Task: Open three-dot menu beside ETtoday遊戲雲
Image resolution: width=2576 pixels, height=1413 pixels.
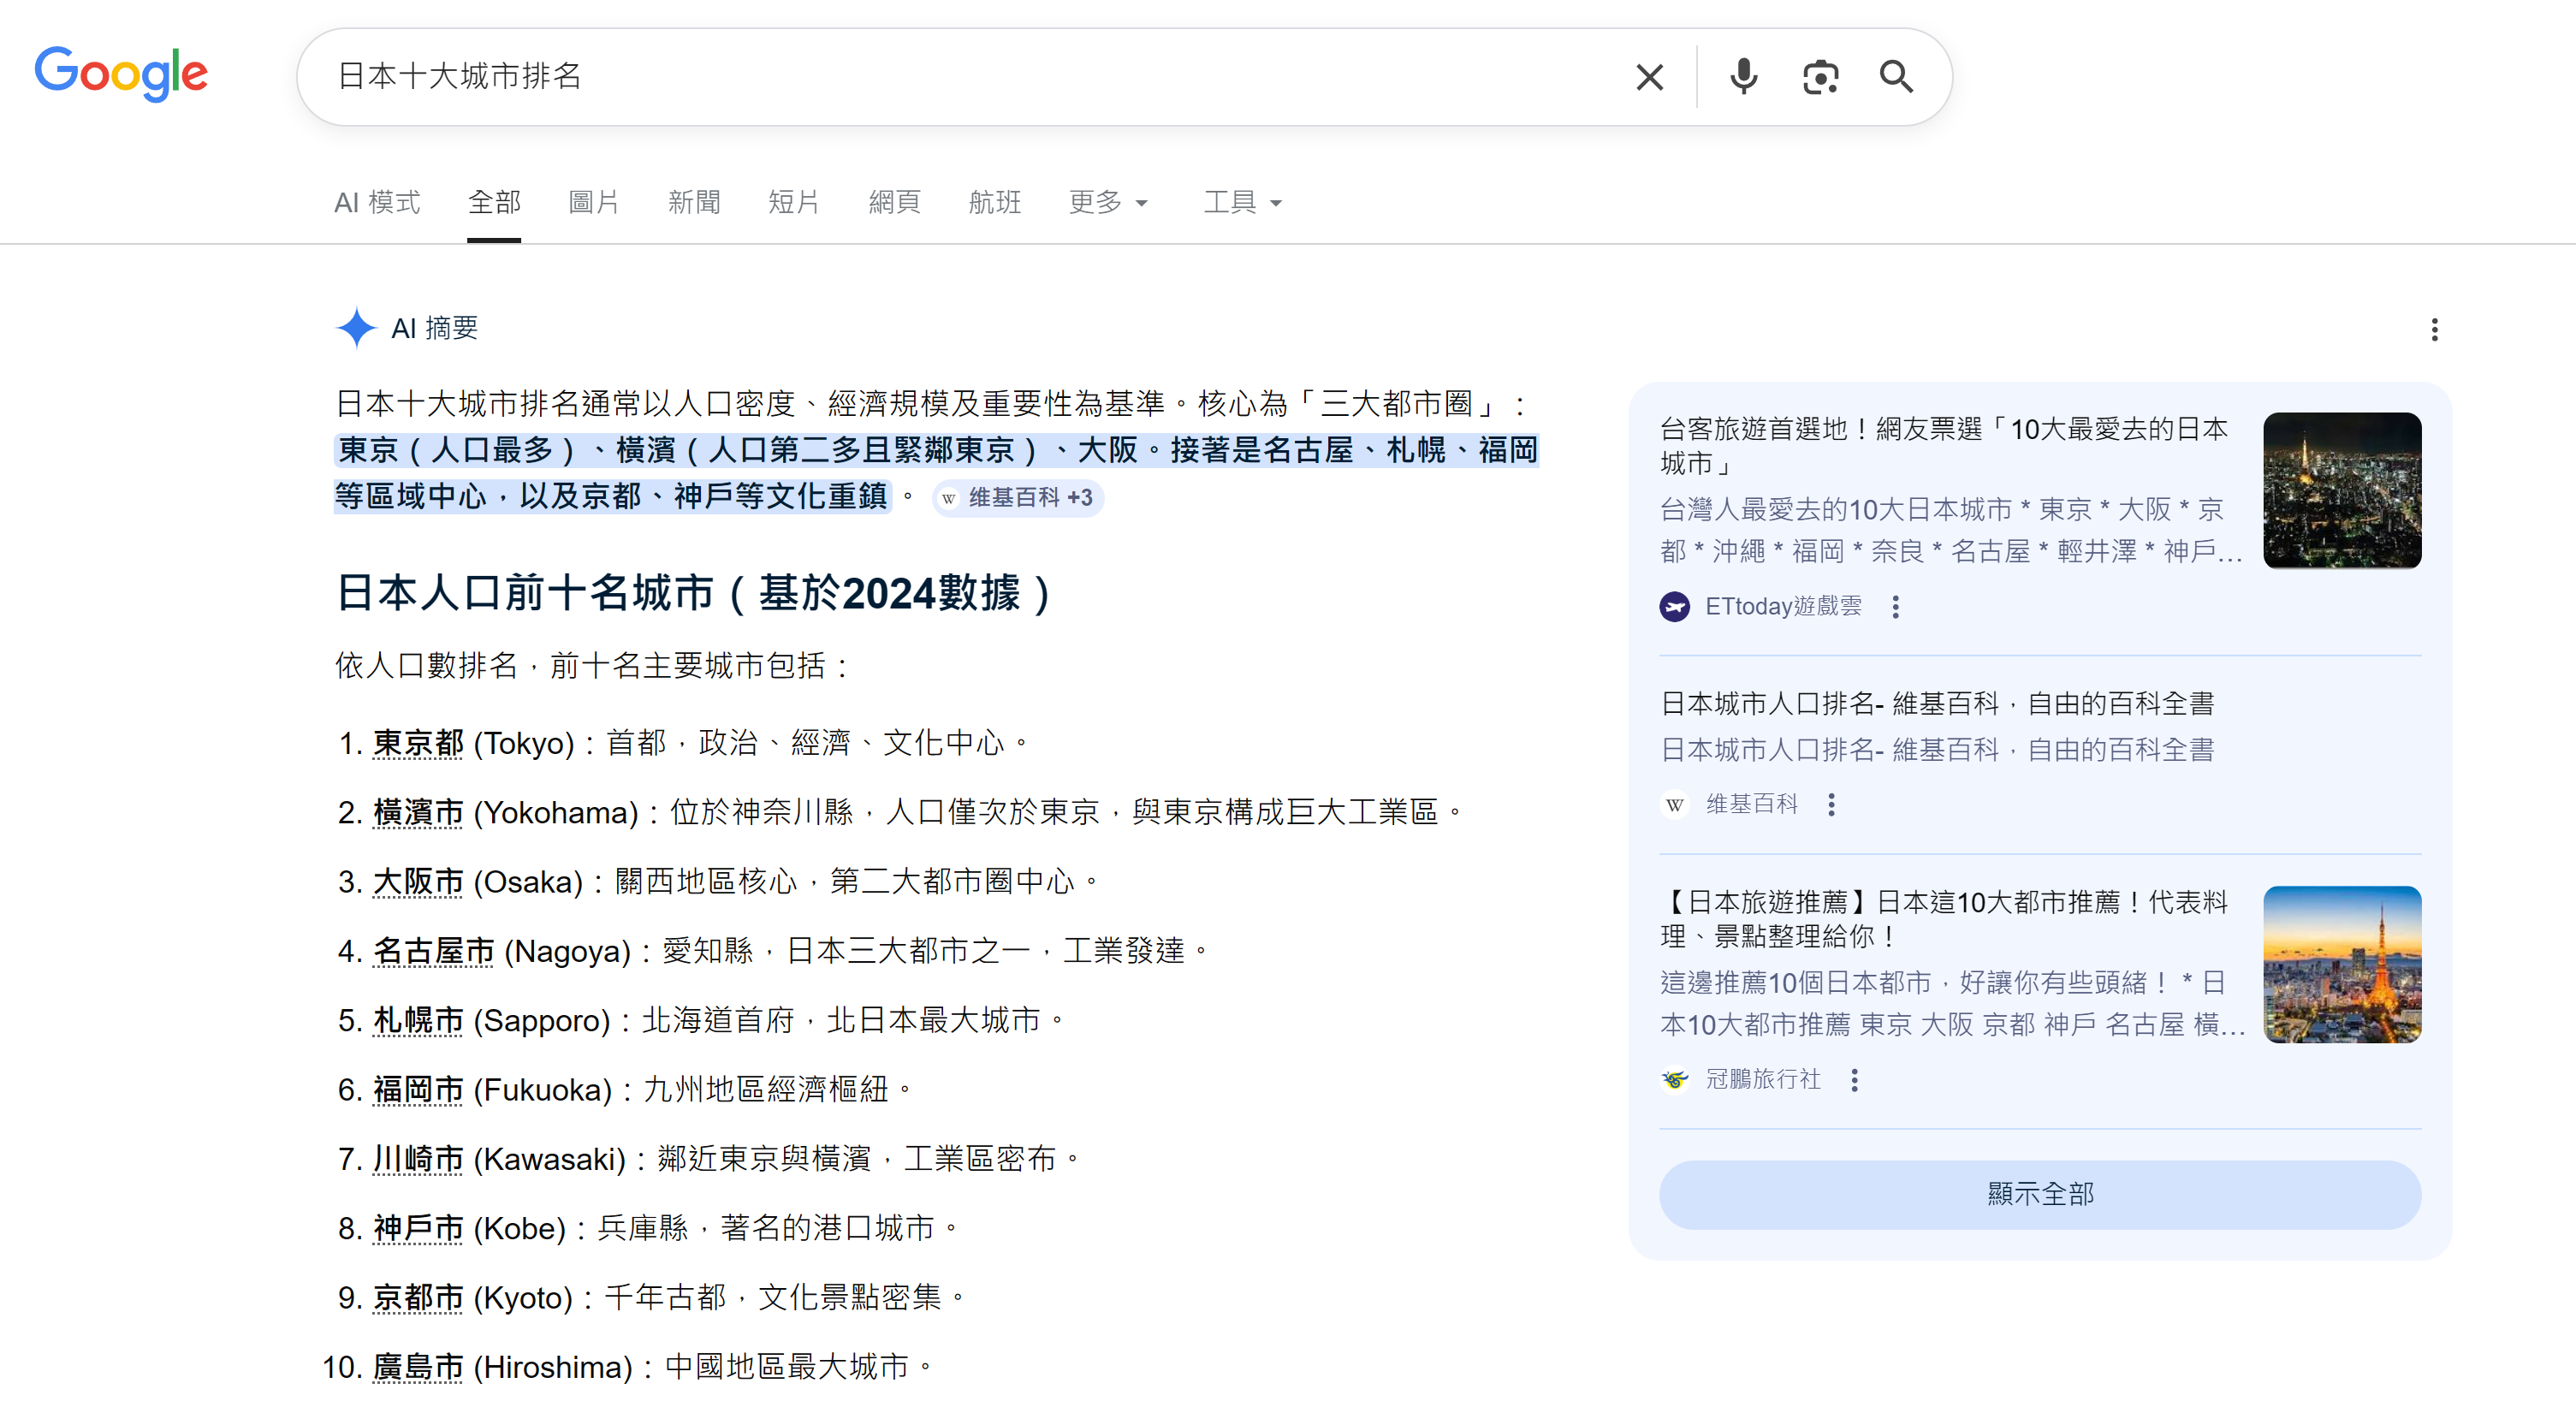Action: pos(1895,607)
